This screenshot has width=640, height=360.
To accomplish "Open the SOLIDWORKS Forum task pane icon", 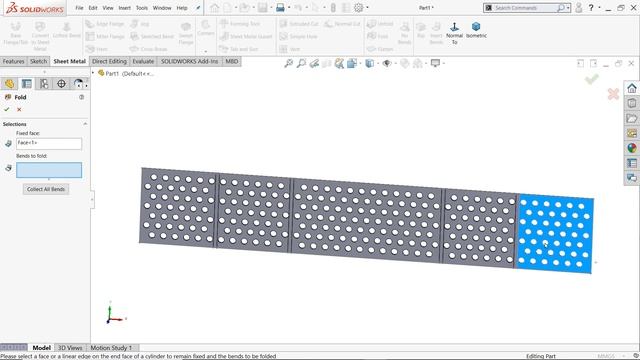I will pyautogui.click(x=632, y=178).
